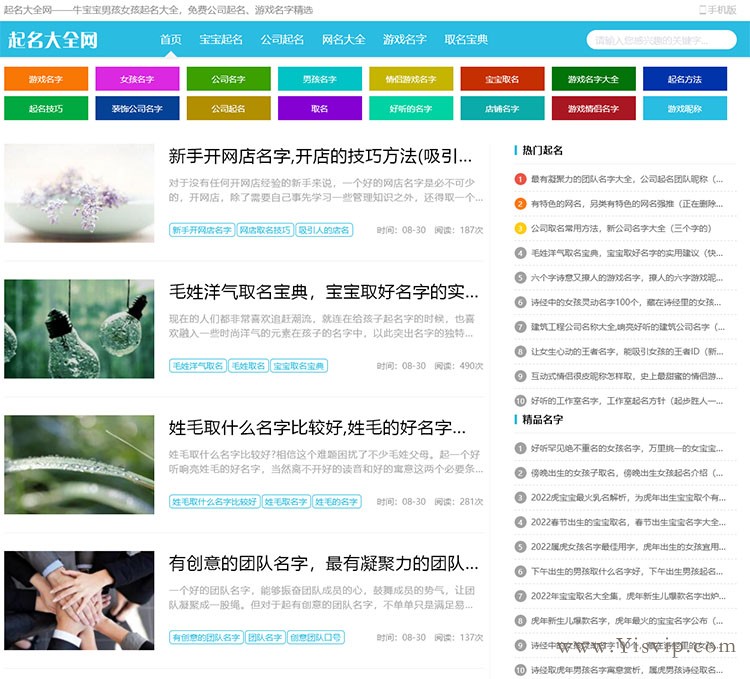Viewport: 750px width, 679px height.
Task: Open hot item 好听的工作室名字
Action: pos(627,401)
